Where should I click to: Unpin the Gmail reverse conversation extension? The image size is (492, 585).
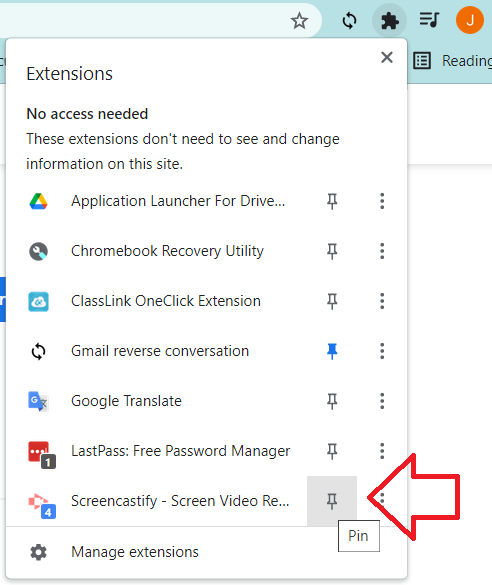[x=332, y=351]
